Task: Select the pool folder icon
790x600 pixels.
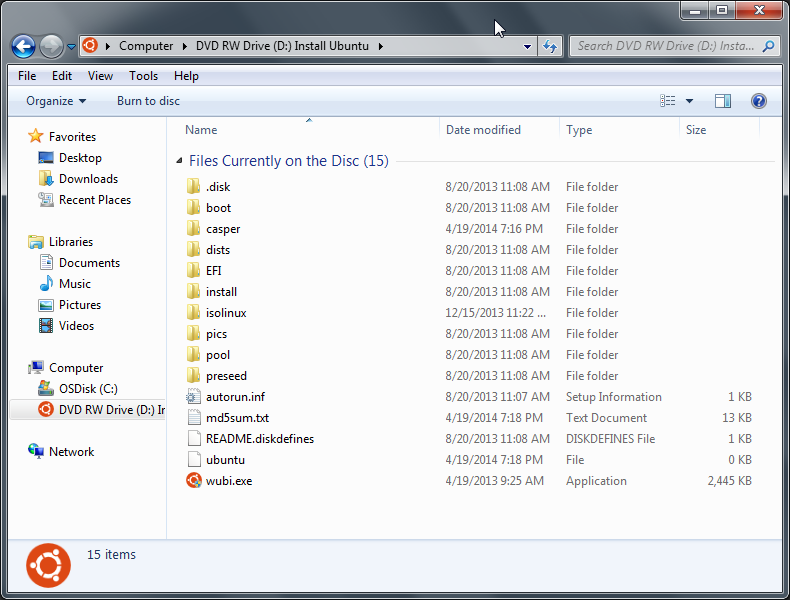Action: click(x=193, y=355)
